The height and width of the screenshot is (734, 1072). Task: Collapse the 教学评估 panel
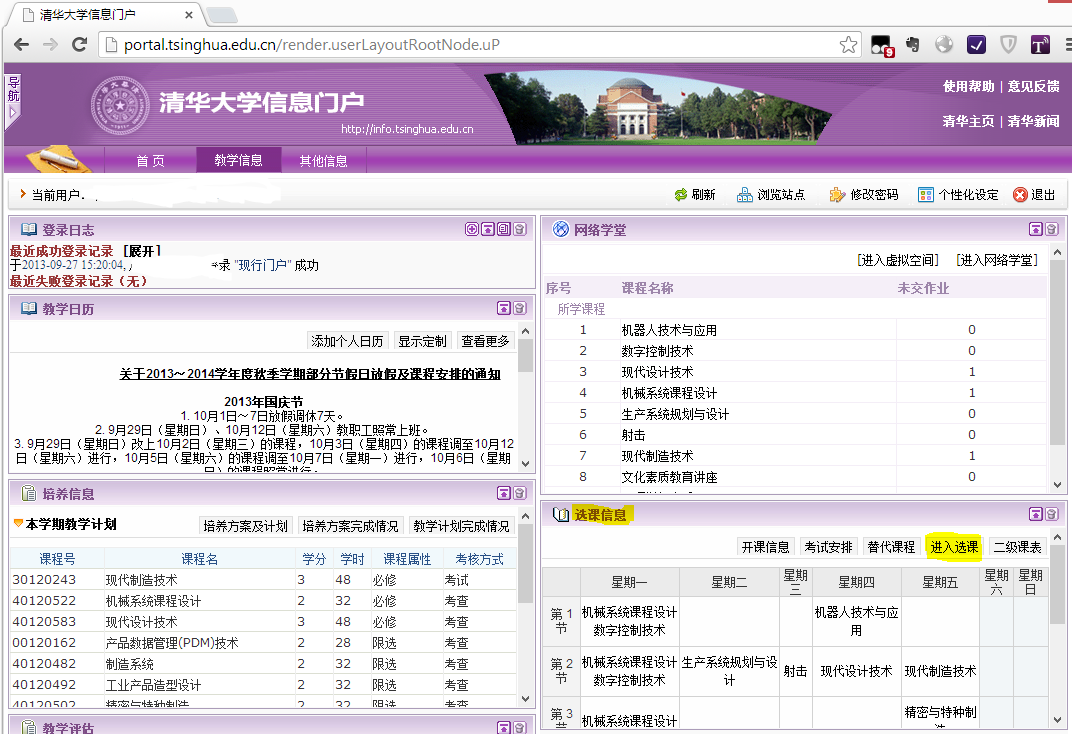point(504,728)
